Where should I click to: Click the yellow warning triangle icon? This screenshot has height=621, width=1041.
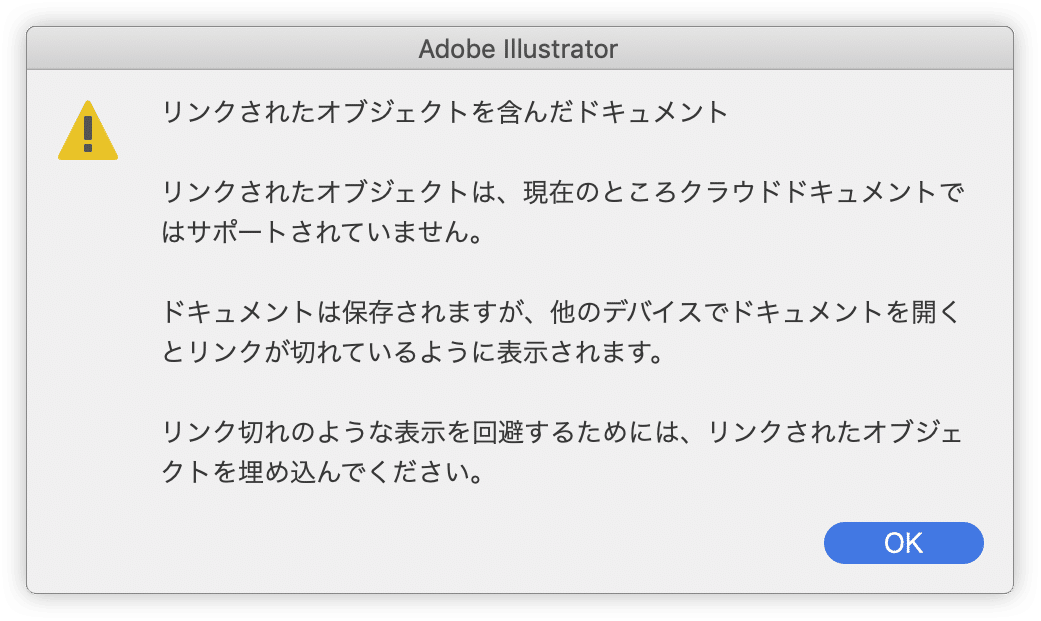point(88,131)
